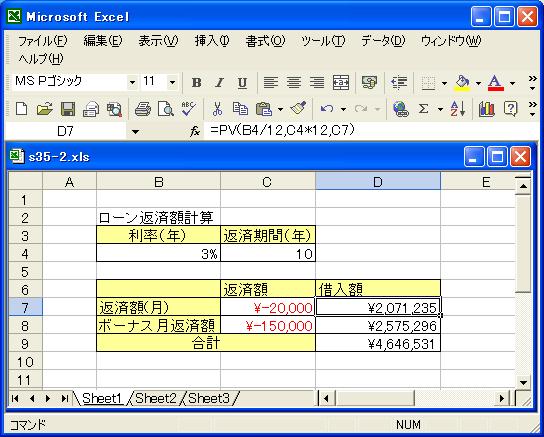
Task: Select the column B header
Action: pos(159,182)
